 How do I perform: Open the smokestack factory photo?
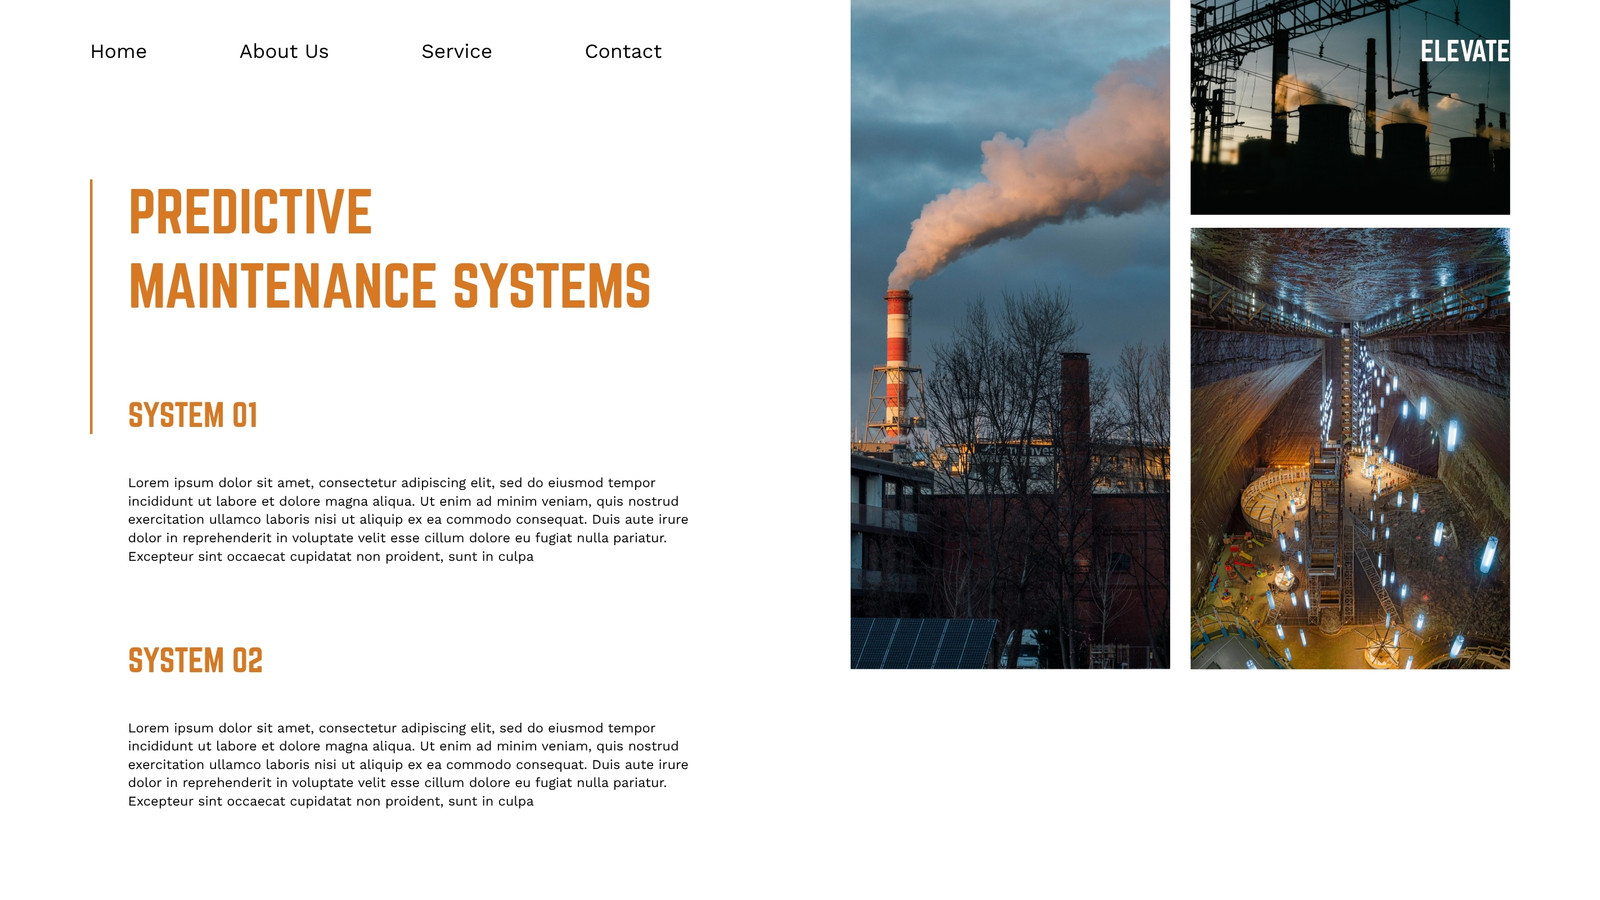(x=1010, y=334)
